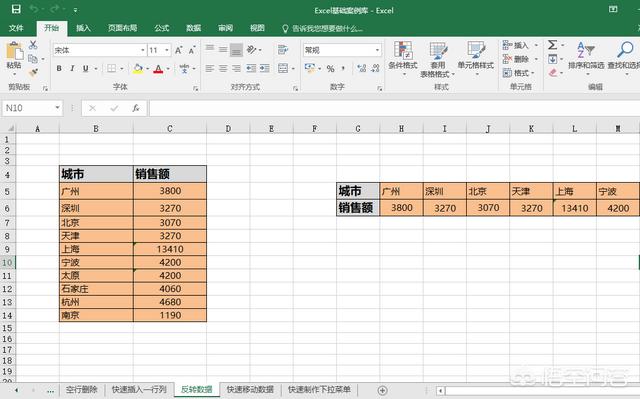Open the 空行删除 sheet tab
This screenshot has height=399, width=640.
click(x=82, y=390)
